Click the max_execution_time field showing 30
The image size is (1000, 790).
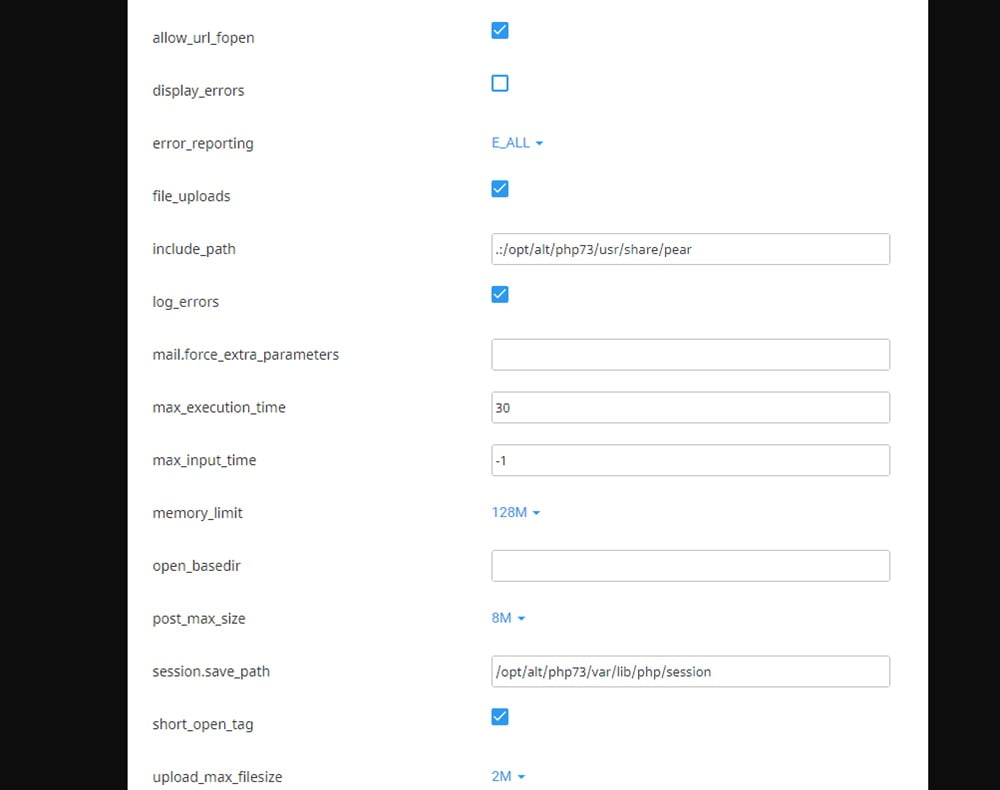[691, 407]
